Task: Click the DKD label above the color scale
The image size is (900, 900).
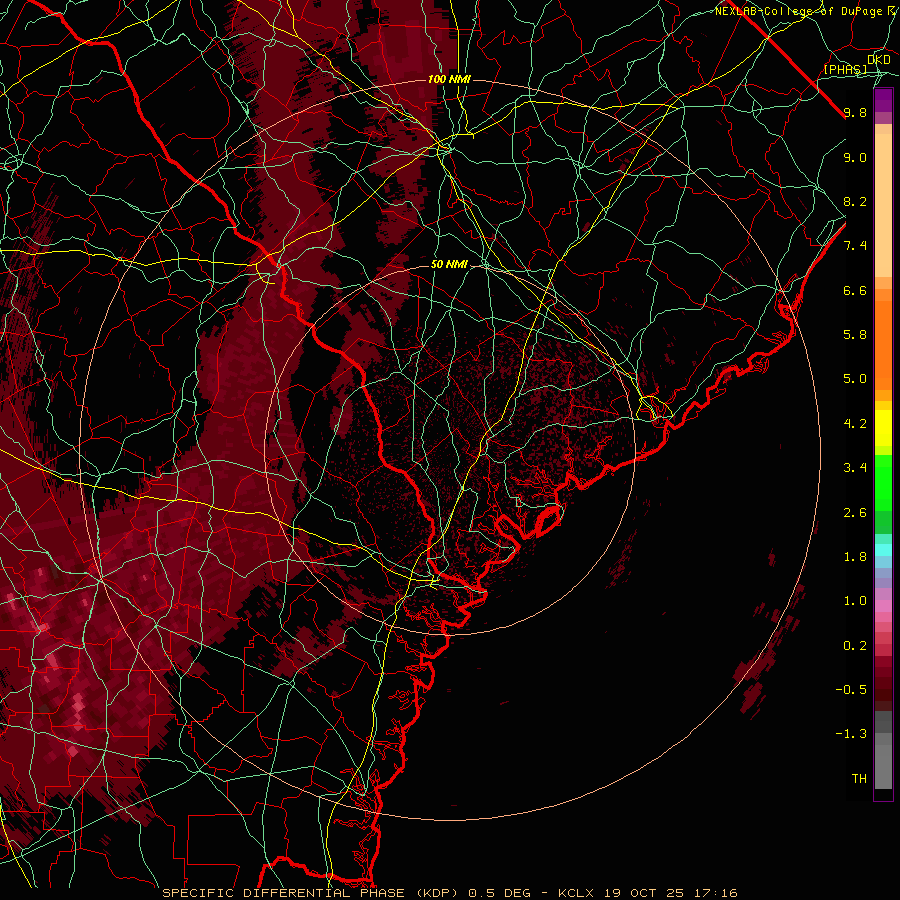Action: click(x=879, y=59)
